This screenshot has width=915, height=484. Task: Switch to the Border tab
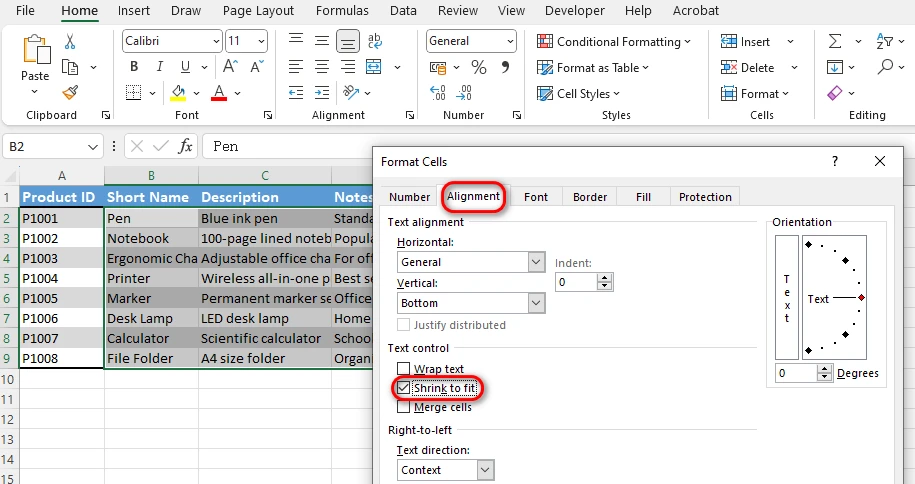pyautogui.click(x=590, y=197)
